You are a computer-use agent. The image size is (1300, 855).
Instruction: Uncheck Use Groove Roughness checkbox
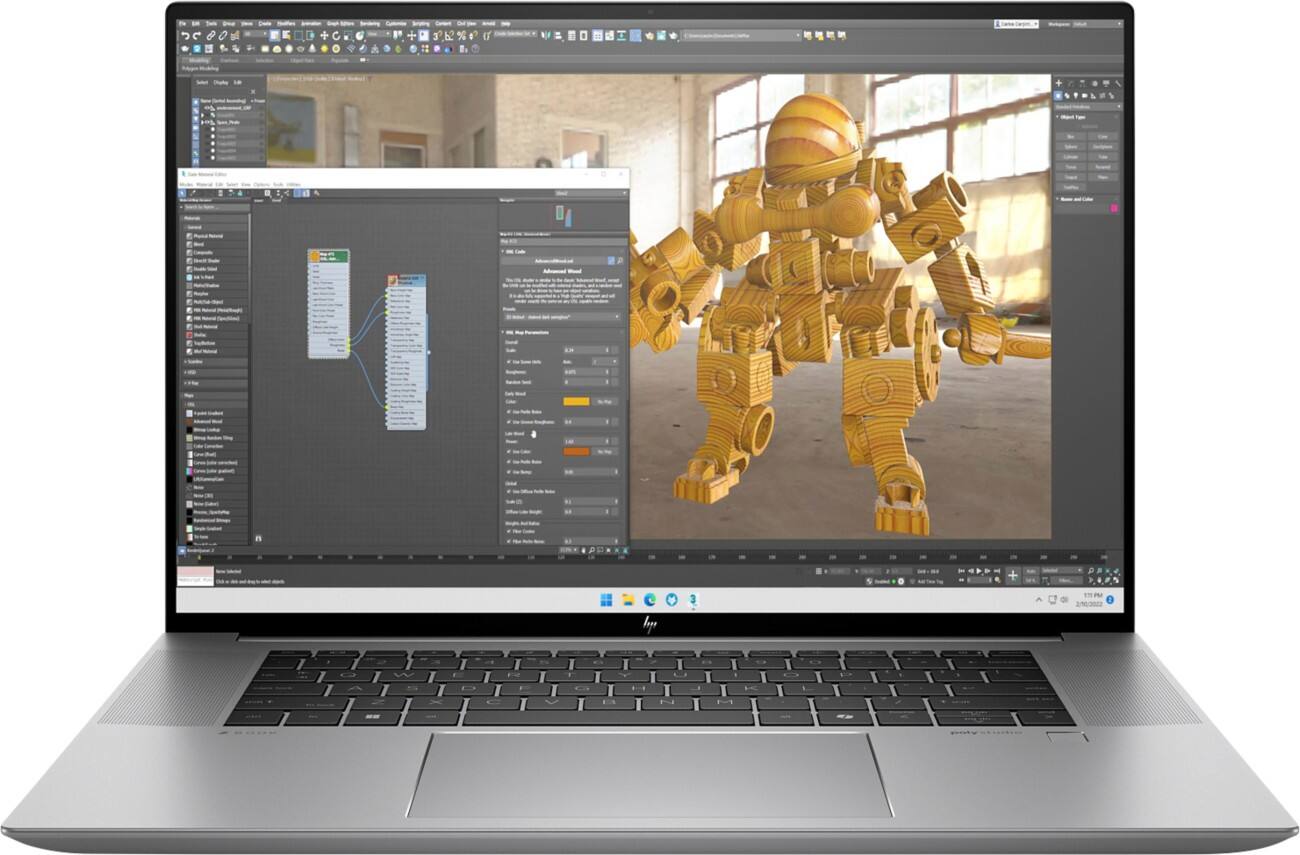509,422
